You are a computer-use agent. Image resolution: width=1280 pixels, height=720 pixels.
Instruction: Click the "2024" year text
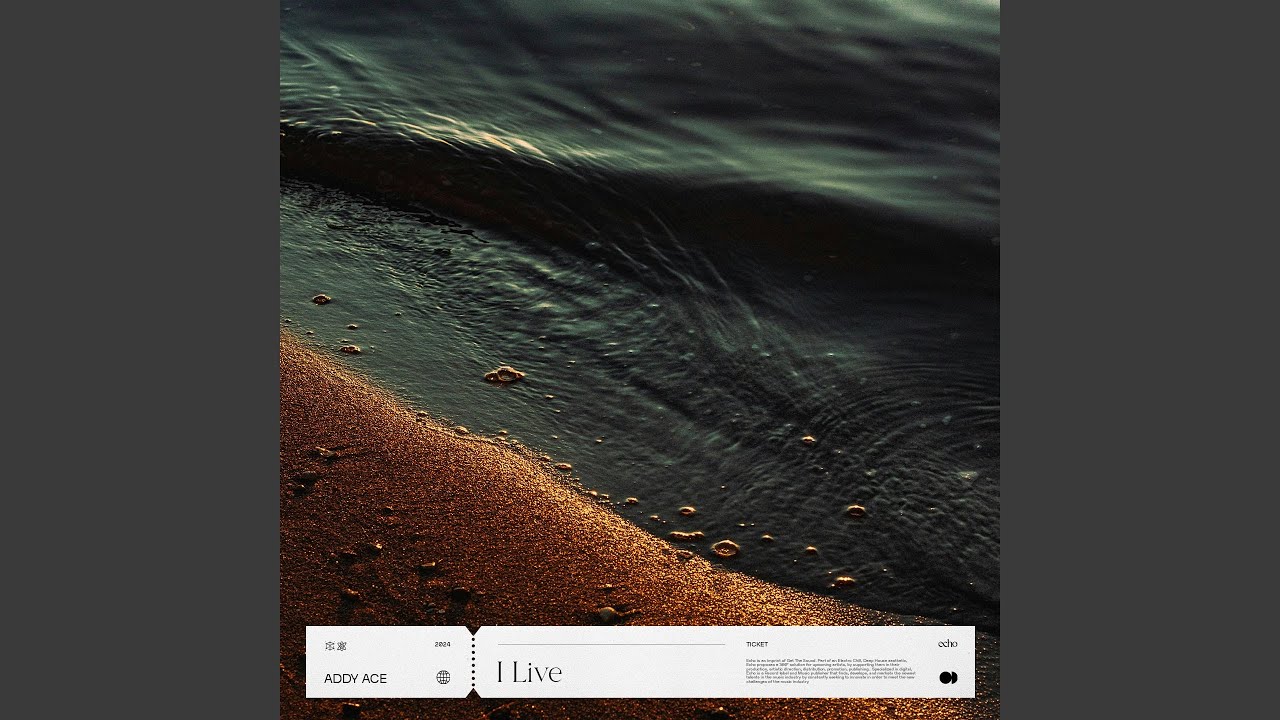point(443,644)
